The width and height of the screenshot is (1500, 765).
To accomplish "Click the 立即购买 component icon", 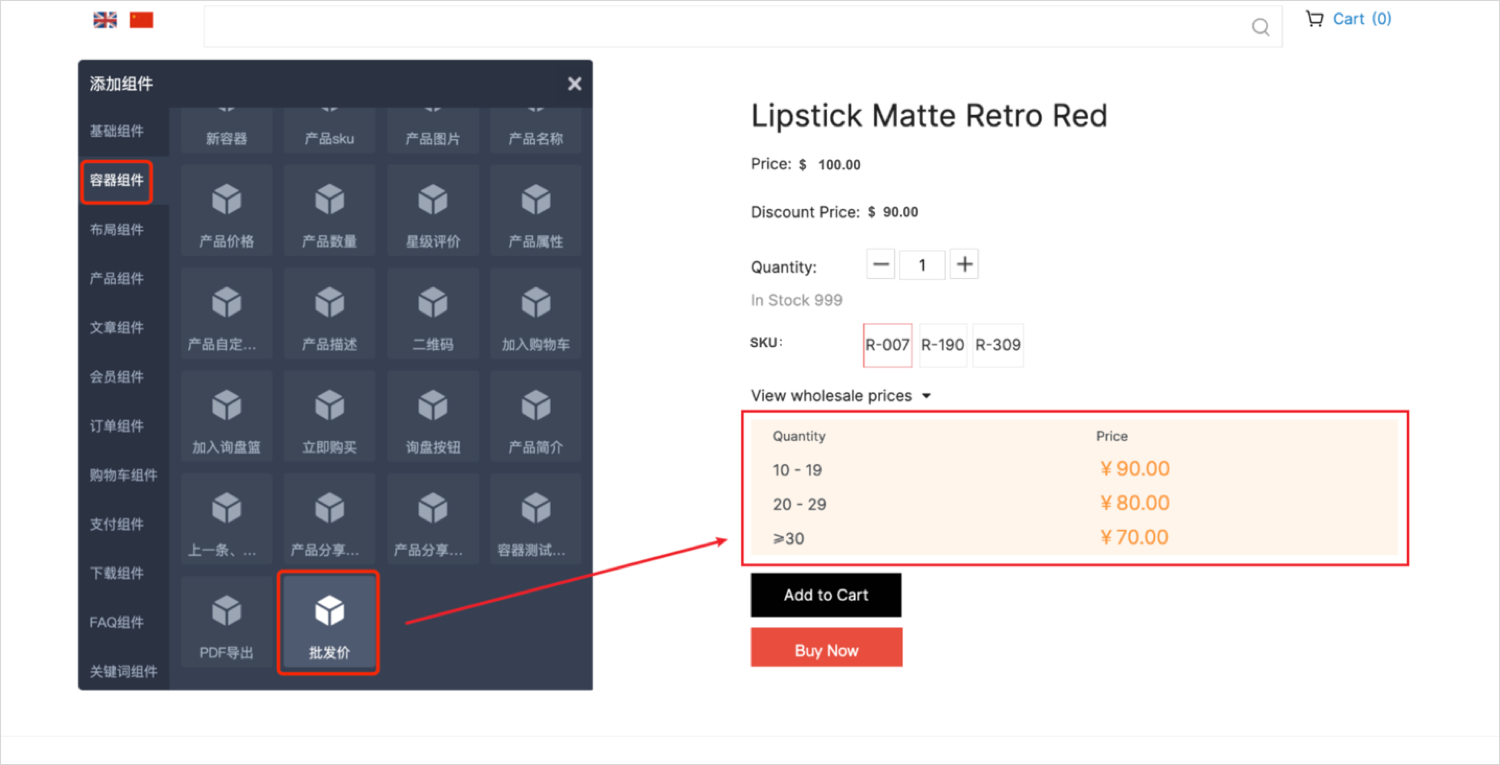I will coord(329,417).
